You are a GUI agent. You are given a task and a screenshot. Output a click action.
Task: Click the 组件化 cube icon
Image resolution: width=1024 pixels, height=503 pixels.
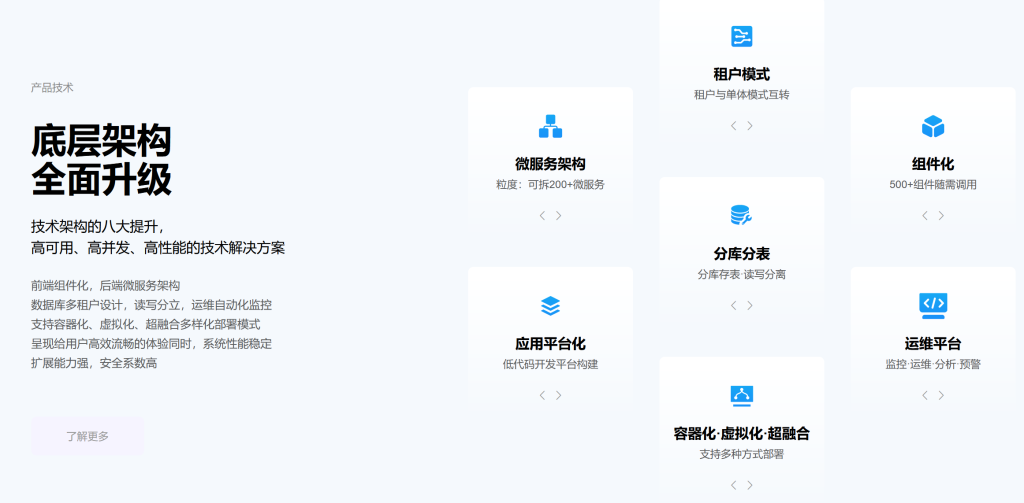(x=932, y=127)
